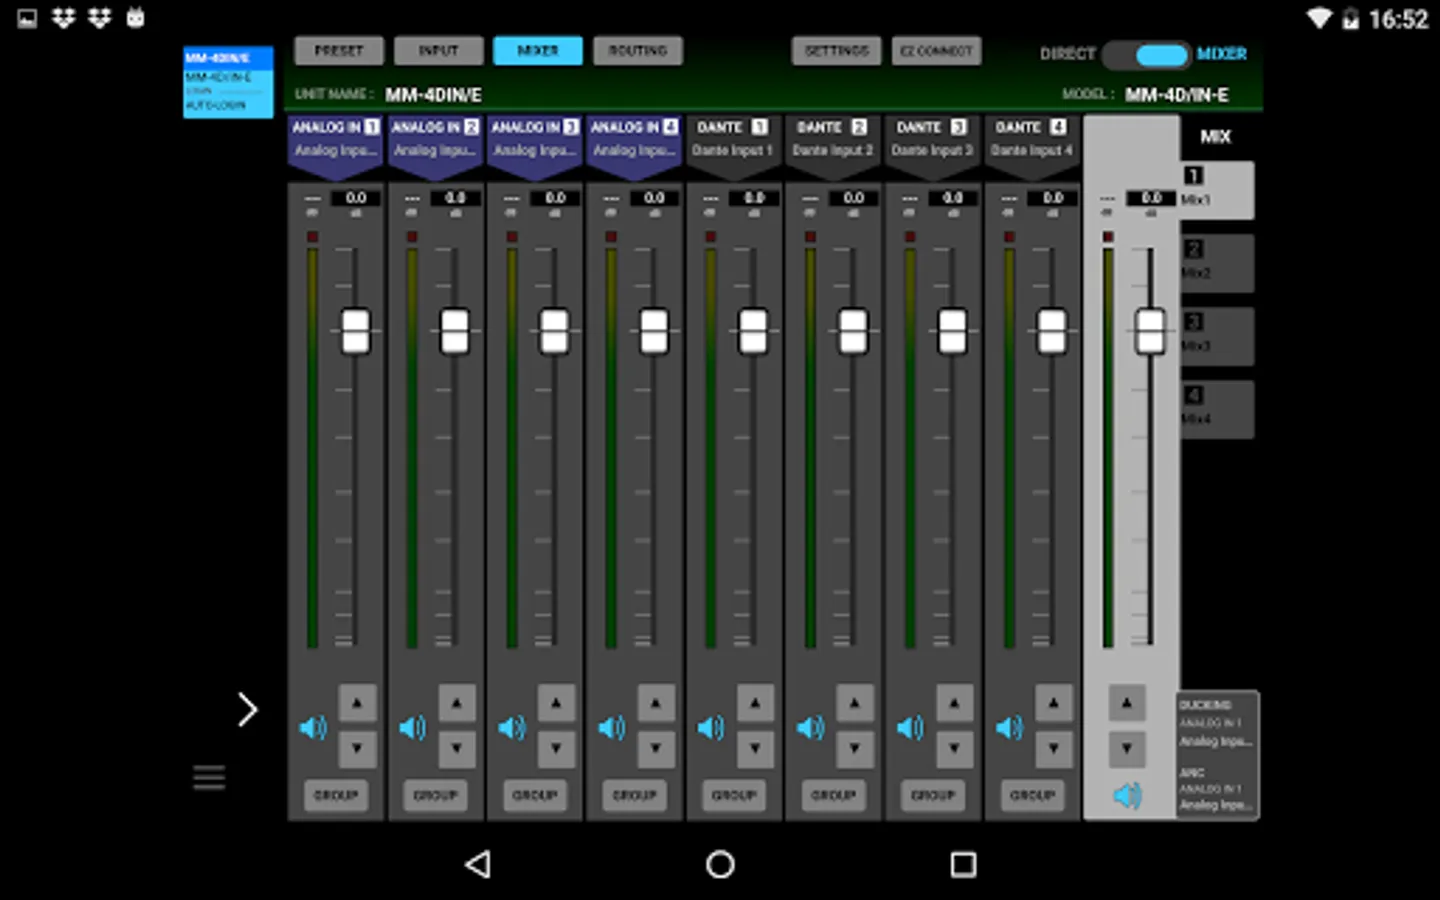Viewport: 1440px width, 900px height.
Task: Expand the side panel with the chevron arrow
Action: pos(247,710)
